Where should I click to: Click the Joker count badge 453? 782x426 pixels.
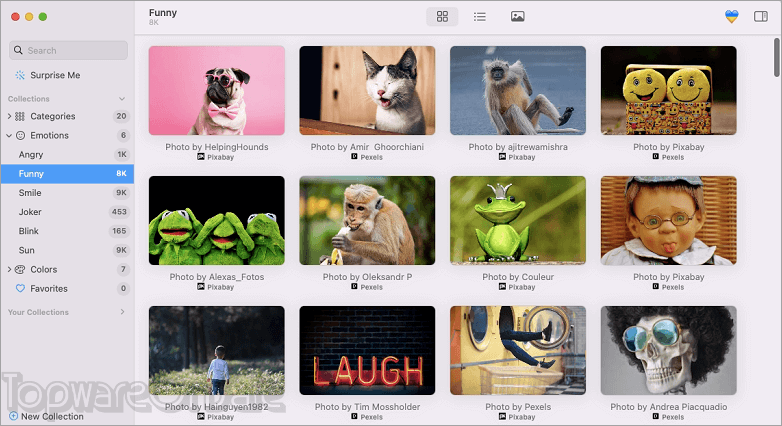pyautogui.click(x=119, y=212)
